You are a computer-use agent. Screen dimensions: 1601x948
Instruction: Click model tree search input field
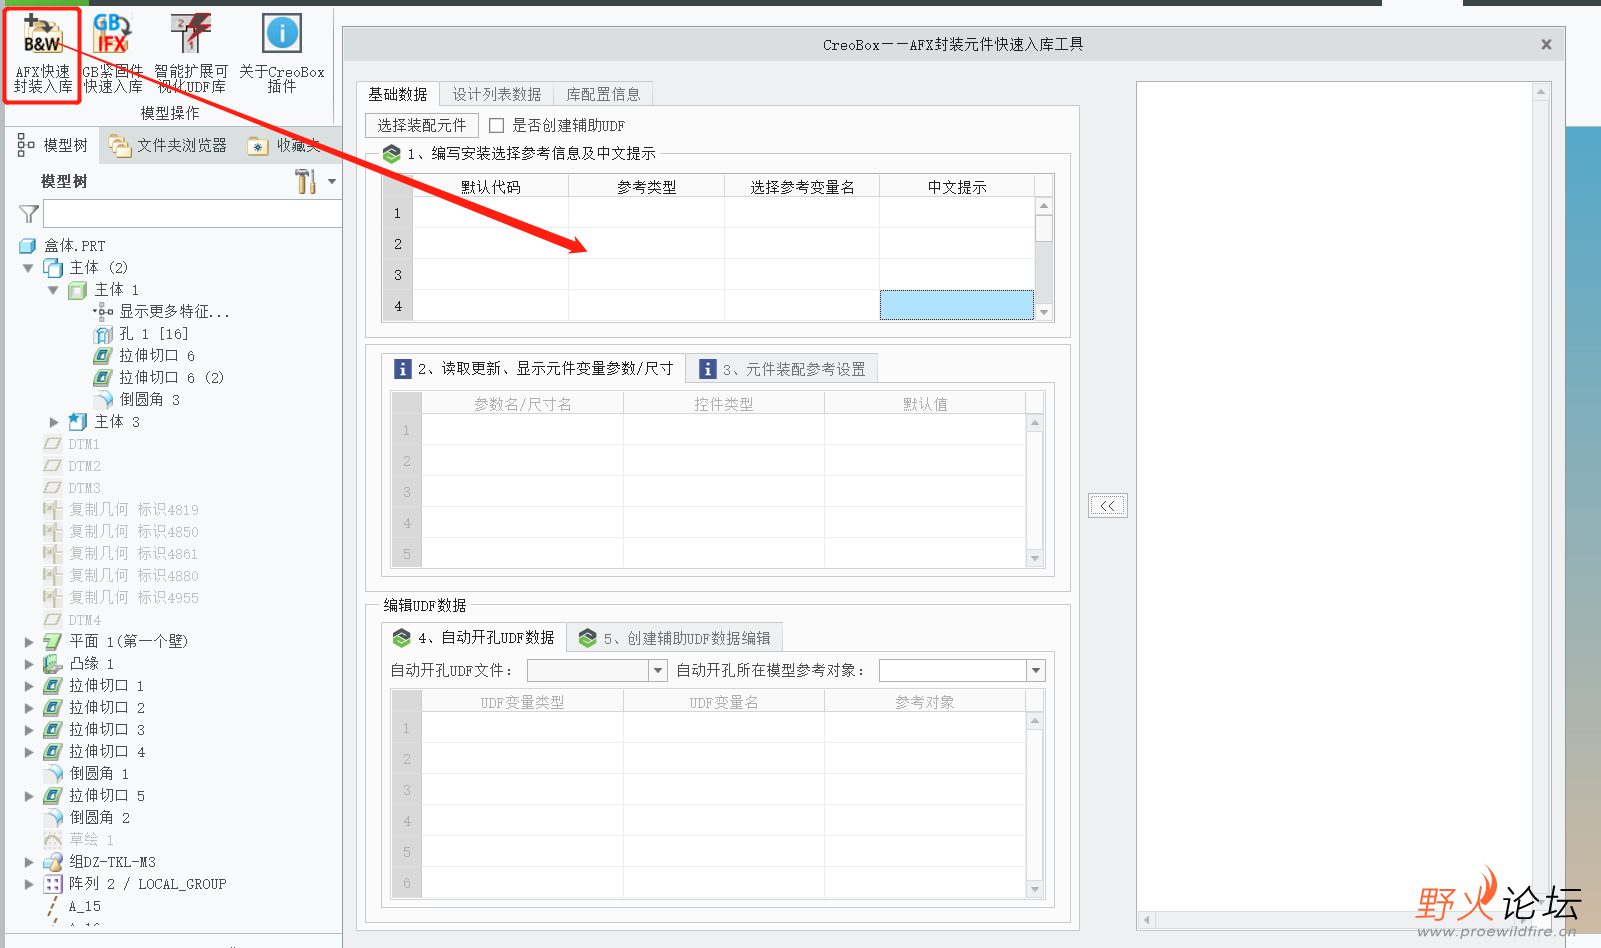click(x=192, y=213)
